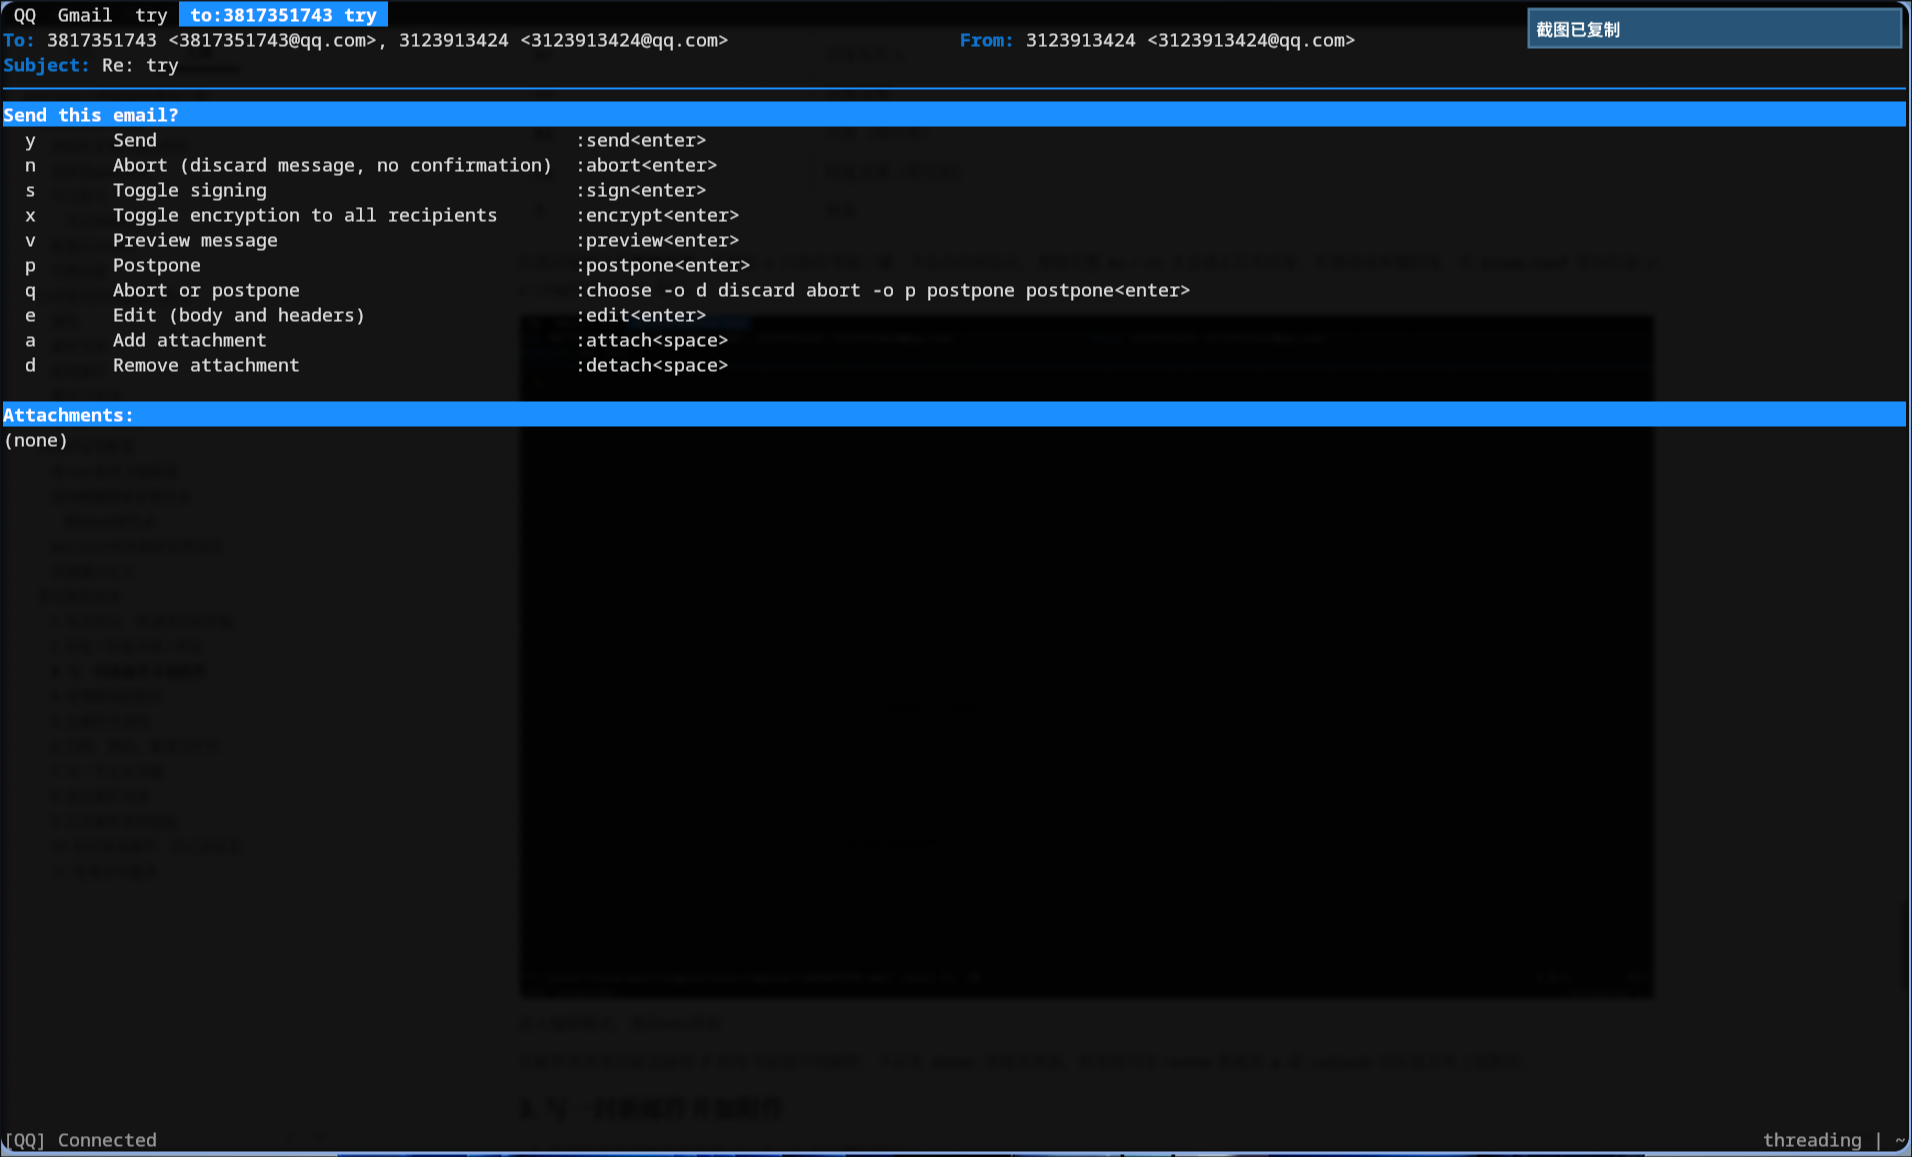
Task: Choose the Abort or postpone option
Action: pyautogui.click(x=206, y=290)
